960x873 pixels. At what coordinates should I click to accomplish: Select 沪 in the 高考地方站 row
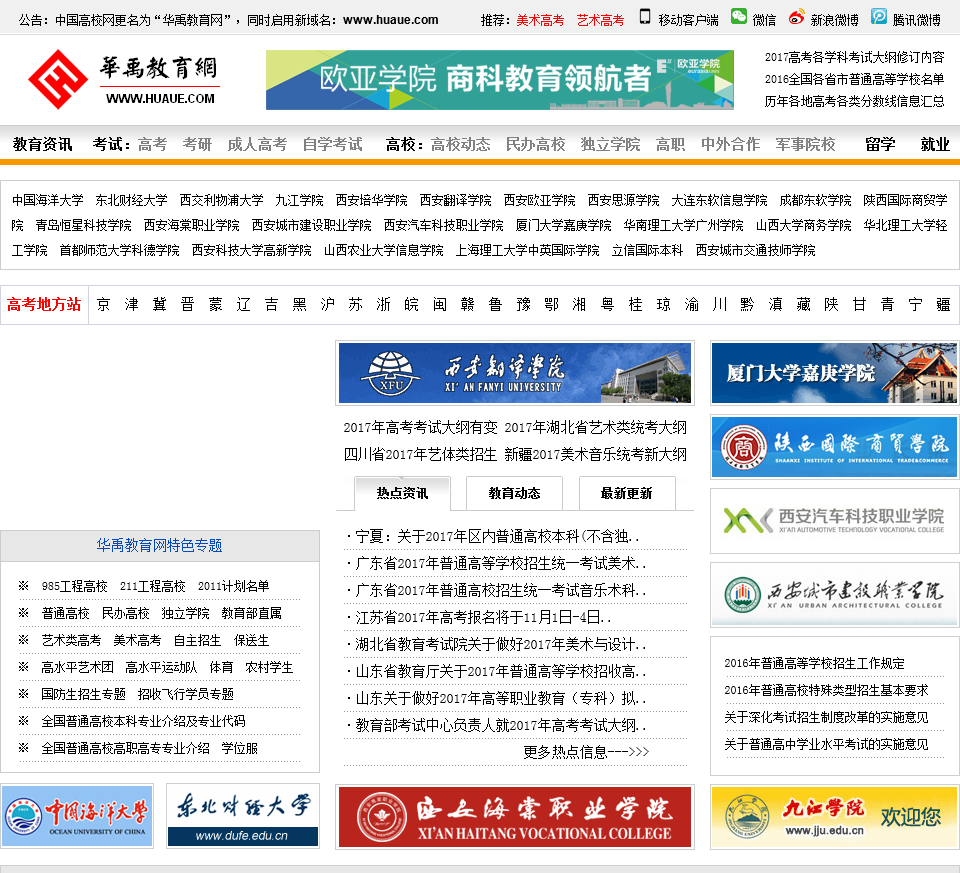click(x=328, y=304)
